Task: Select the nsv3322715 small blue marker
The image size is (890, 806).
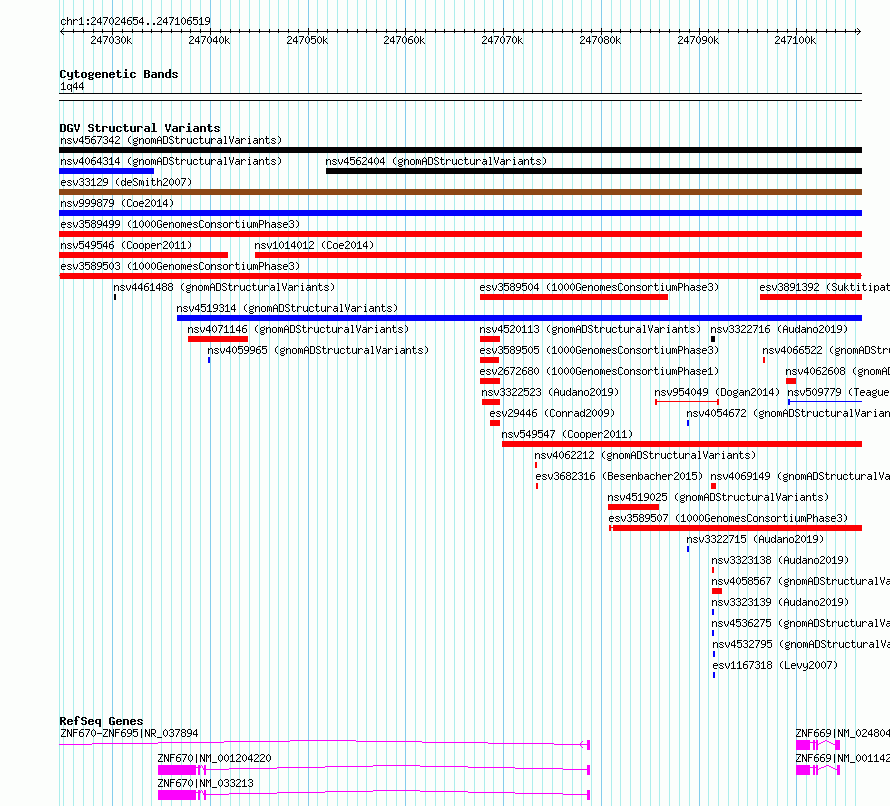Action: 688,549
